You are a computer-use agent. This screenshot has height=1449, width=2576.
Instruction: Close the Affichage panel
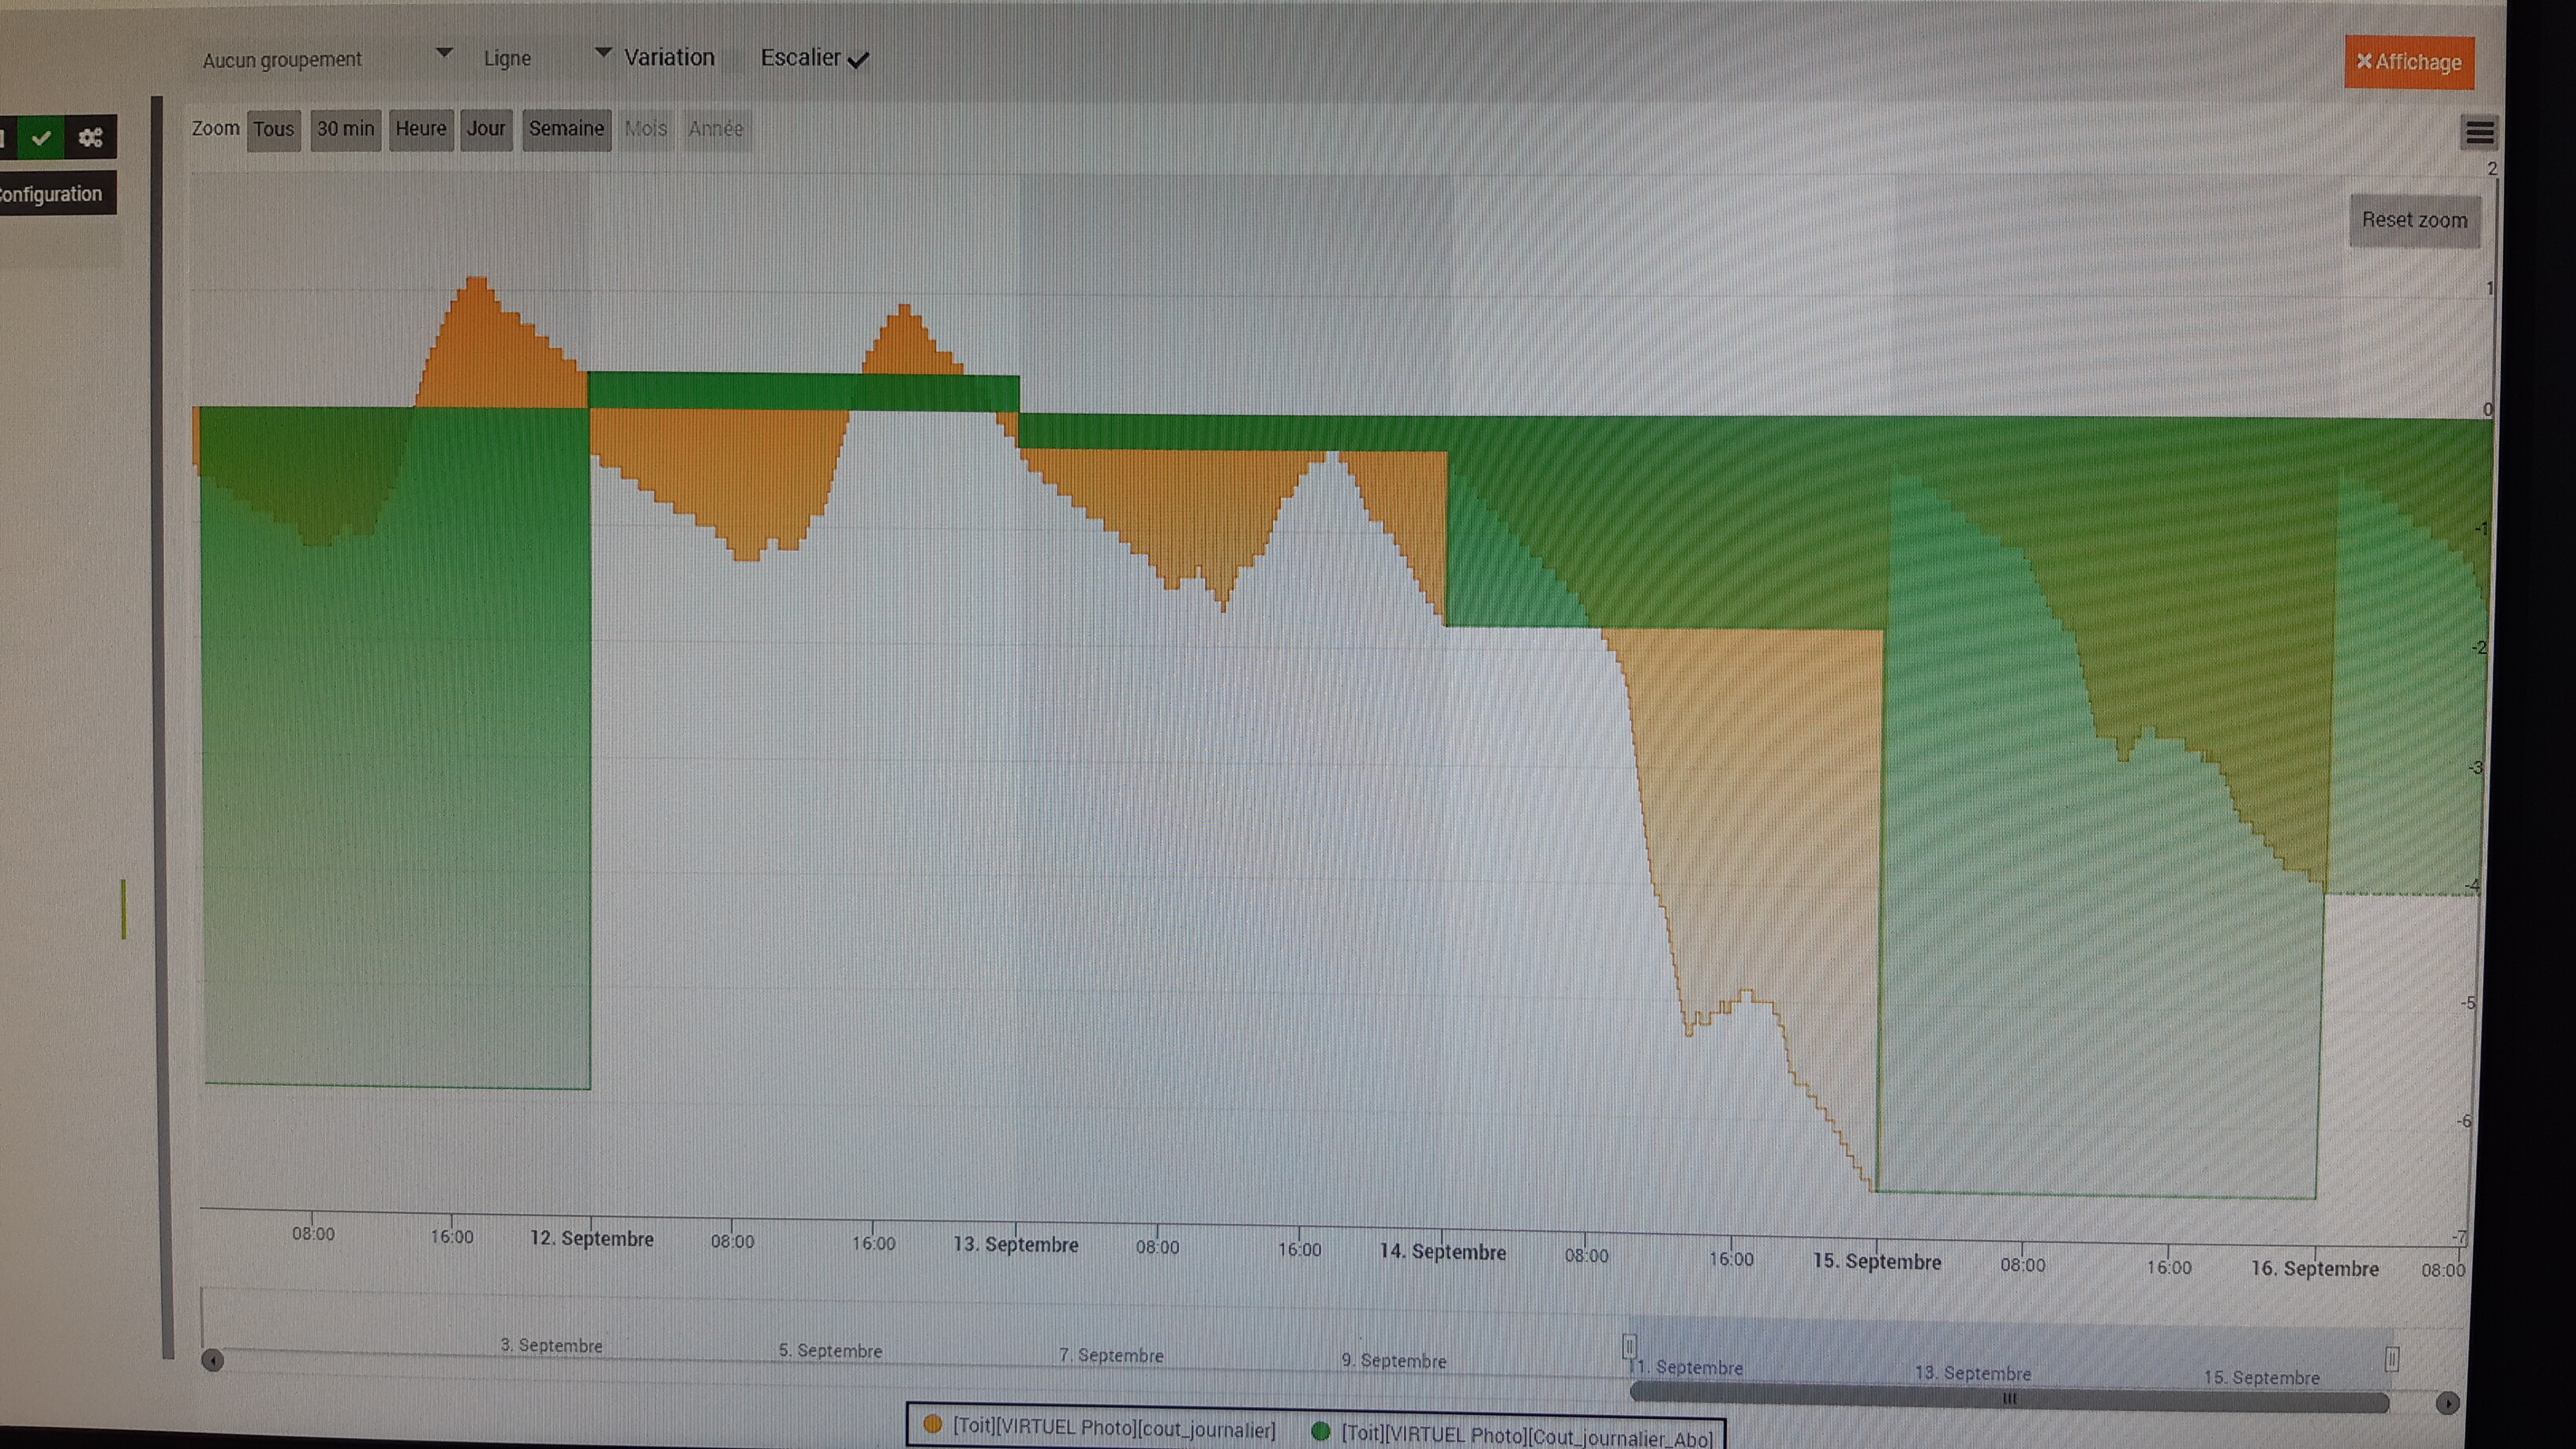(2409, 62)
